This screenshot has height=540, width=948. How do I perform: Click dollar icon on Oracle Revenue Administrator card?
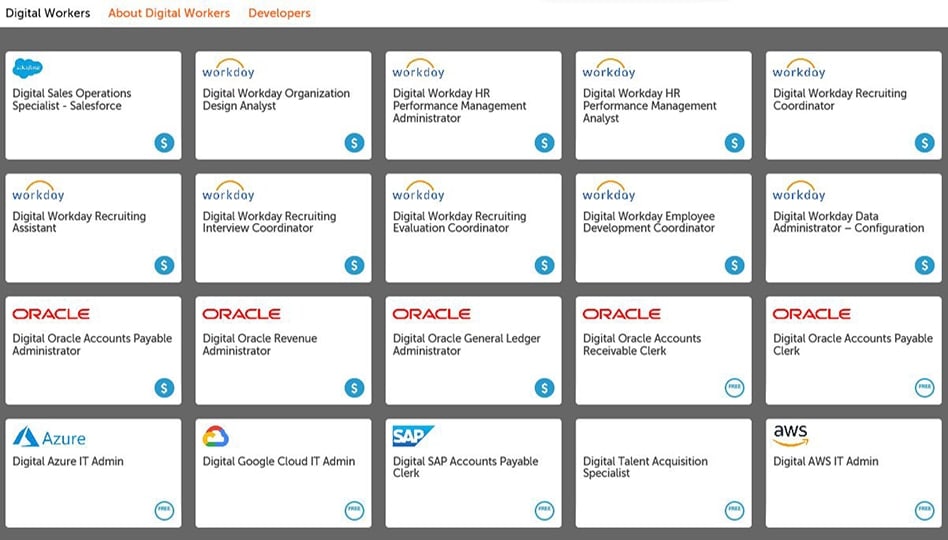[354, 388]
